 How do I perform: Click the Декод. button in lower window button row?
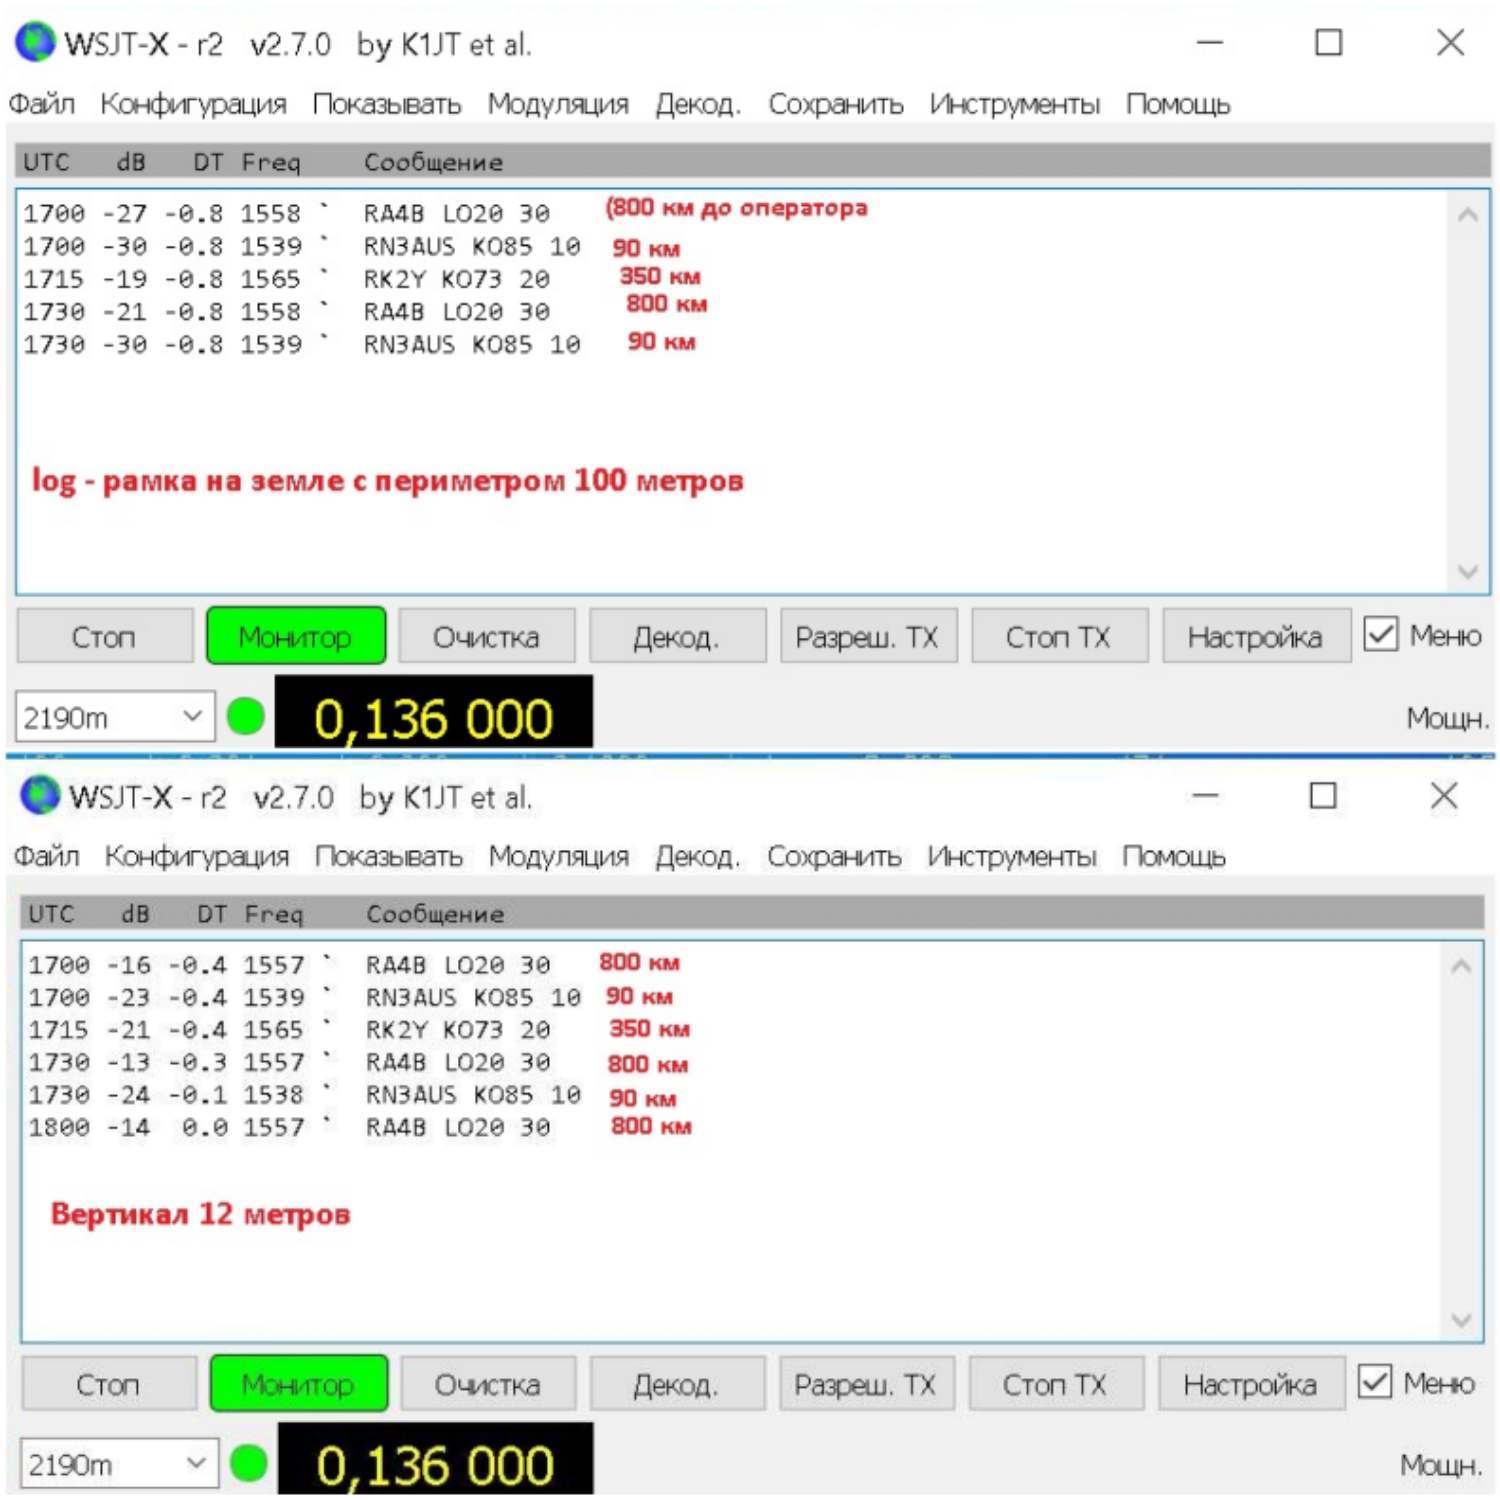677,1384
